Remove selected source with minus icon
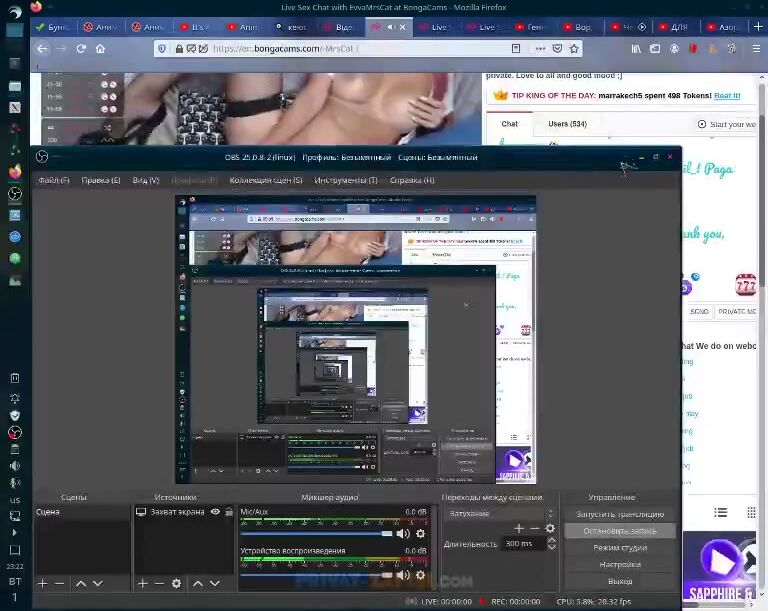This screenshot has height=611, width=768. point(159,583)
